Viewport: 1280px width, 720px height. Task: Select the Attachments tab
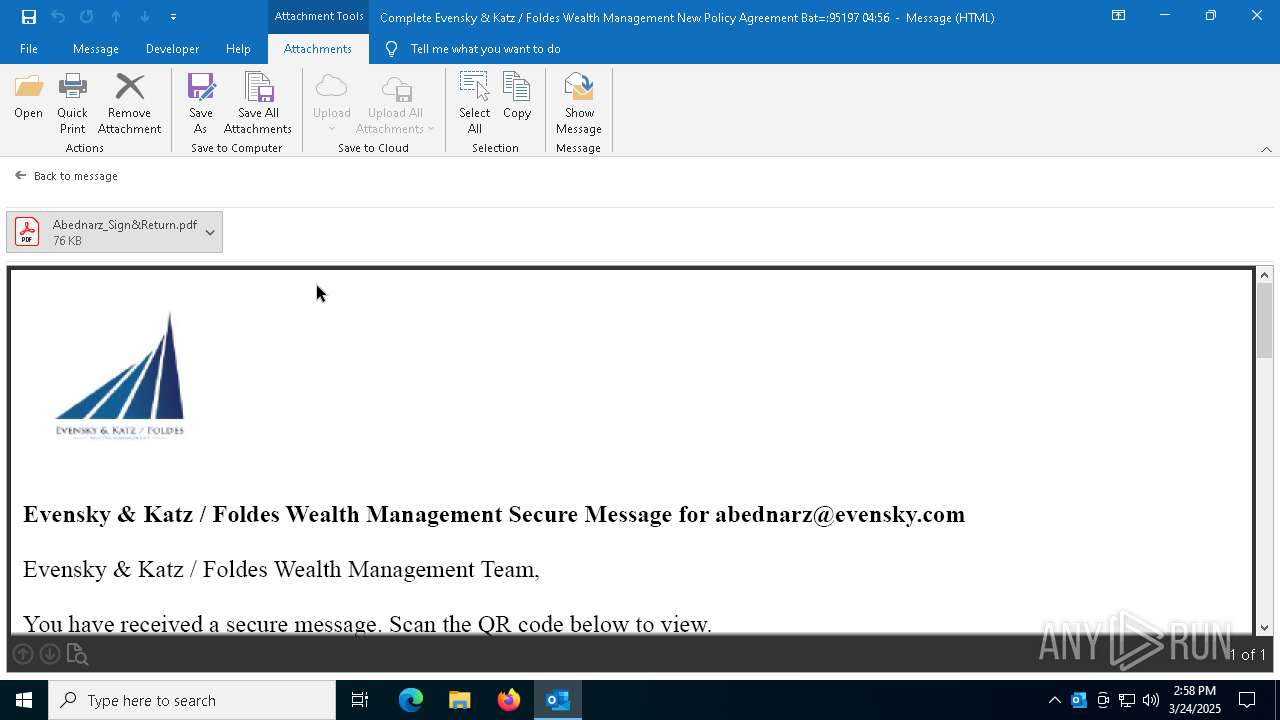[x=317, y=49]
